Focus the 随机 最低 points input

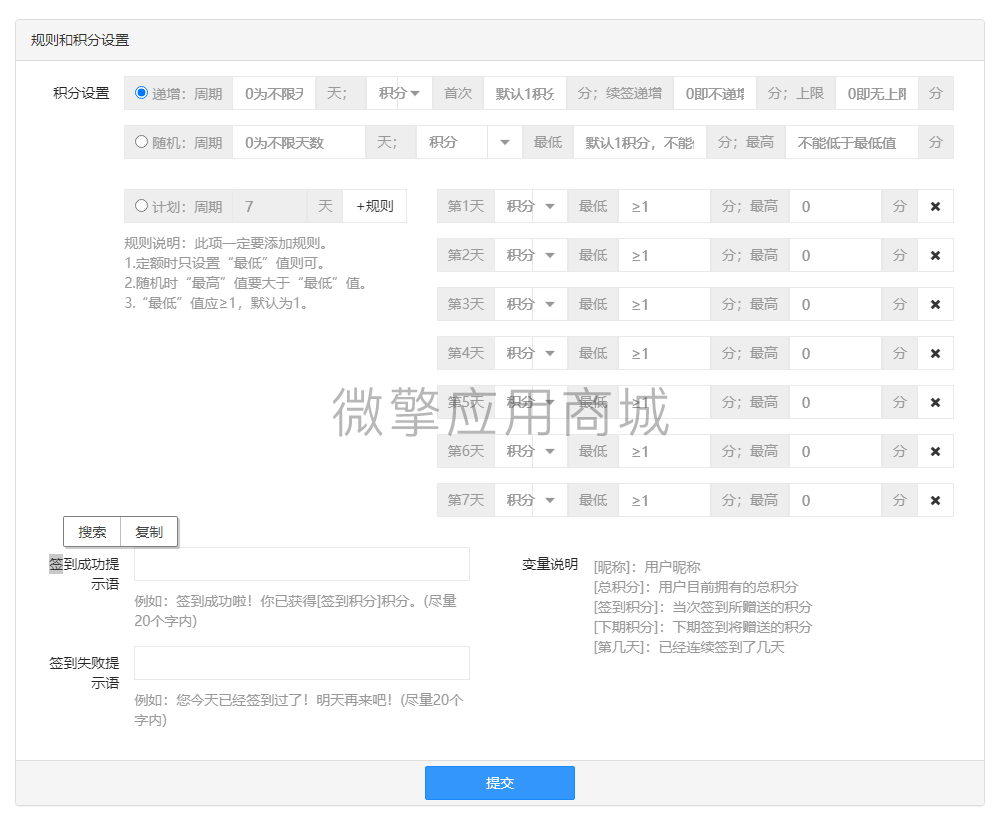coord(640,142)
